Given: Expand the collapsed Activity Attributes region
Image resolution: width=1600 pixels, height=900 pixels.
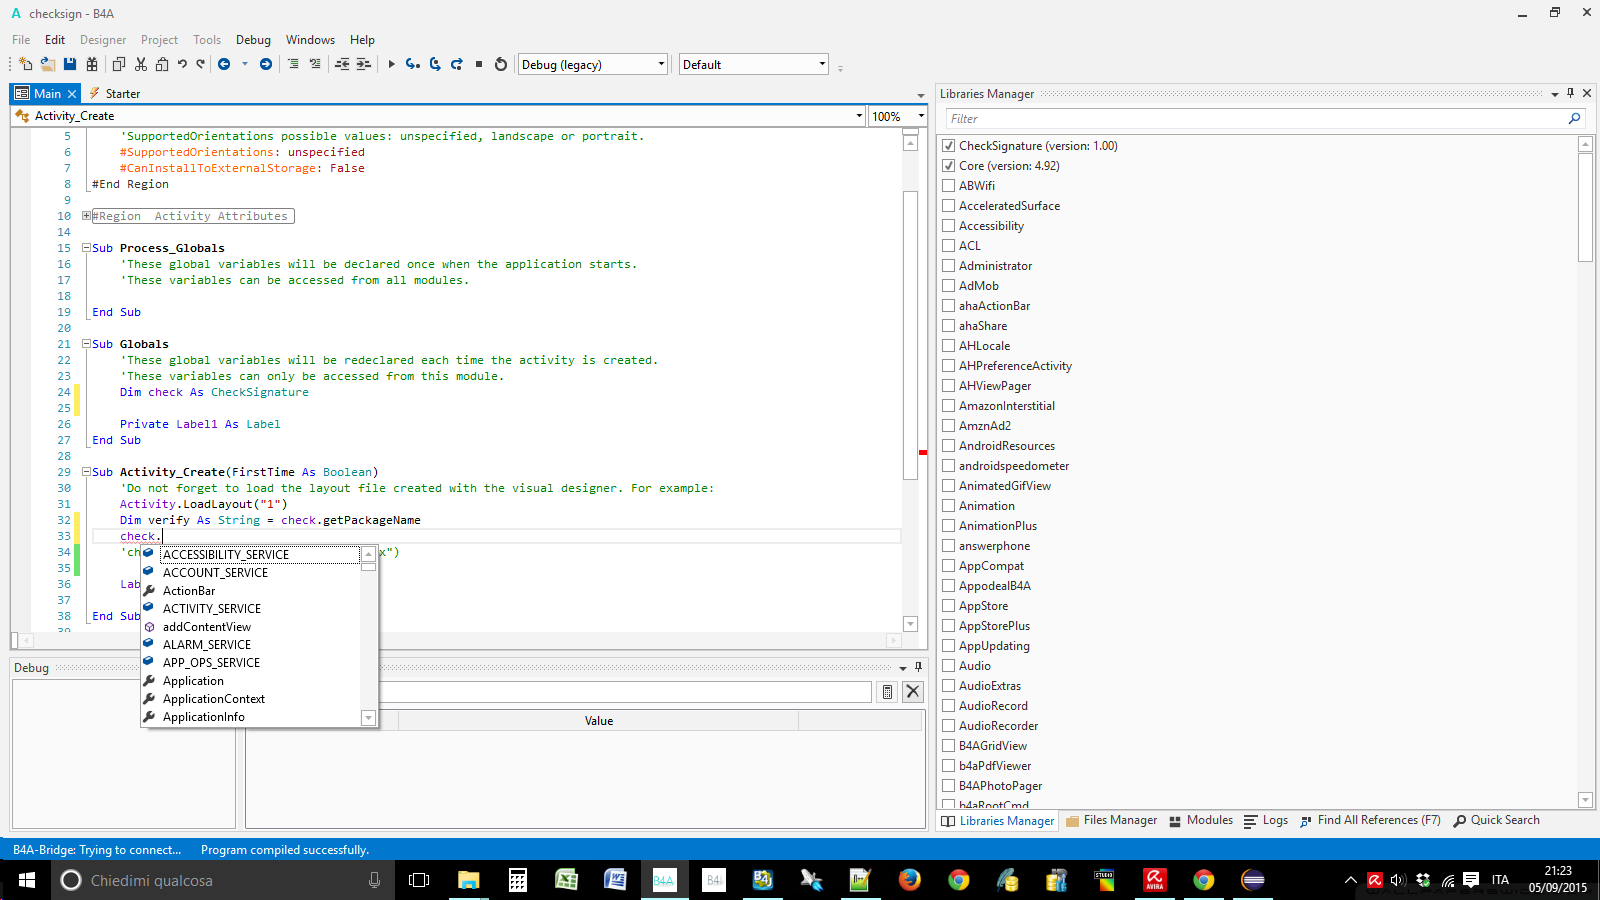Looking at the screenshot, I should (87, 216).
